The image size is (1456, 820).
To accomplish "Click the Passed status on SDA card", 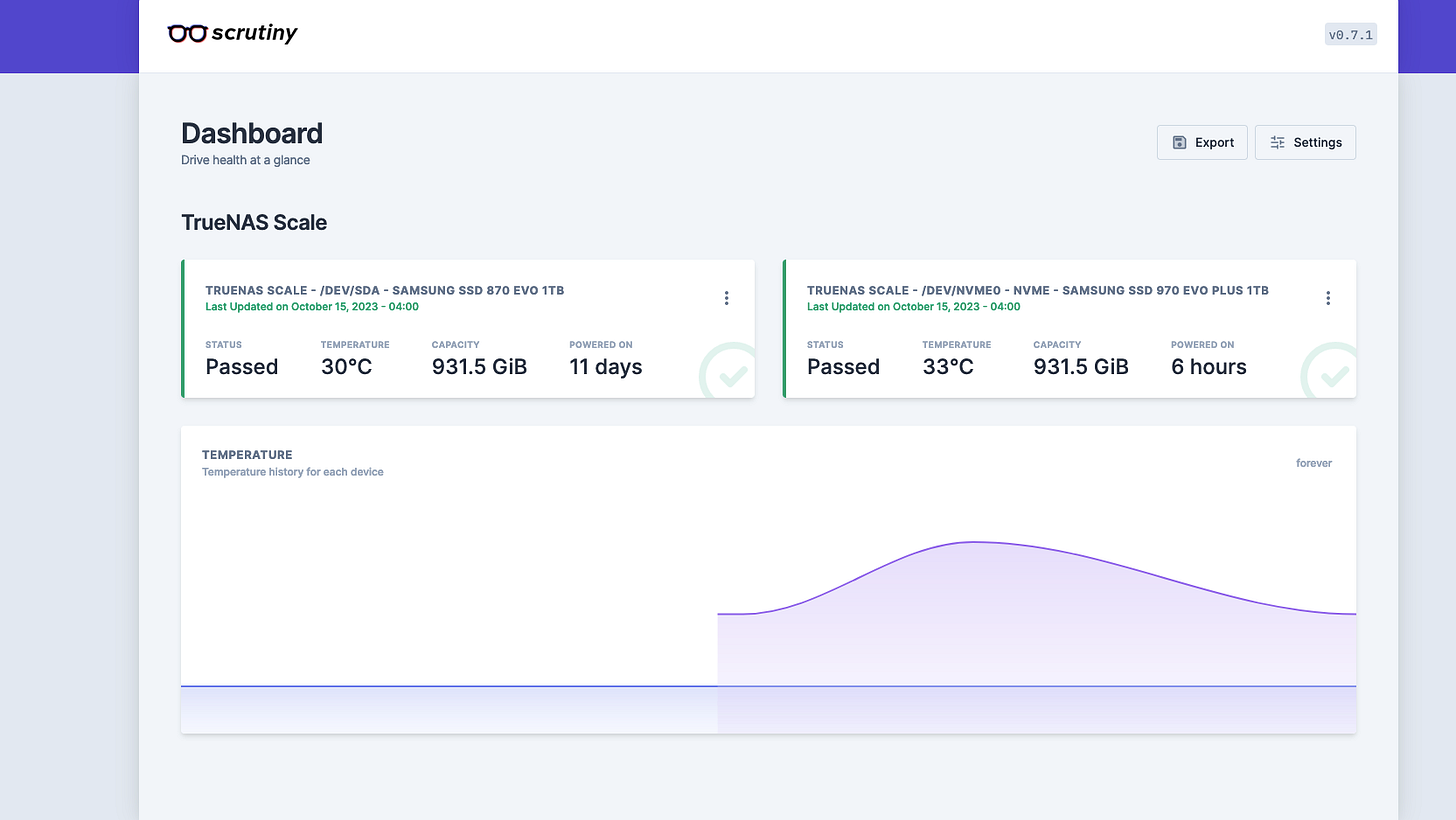I will point(242,367).
